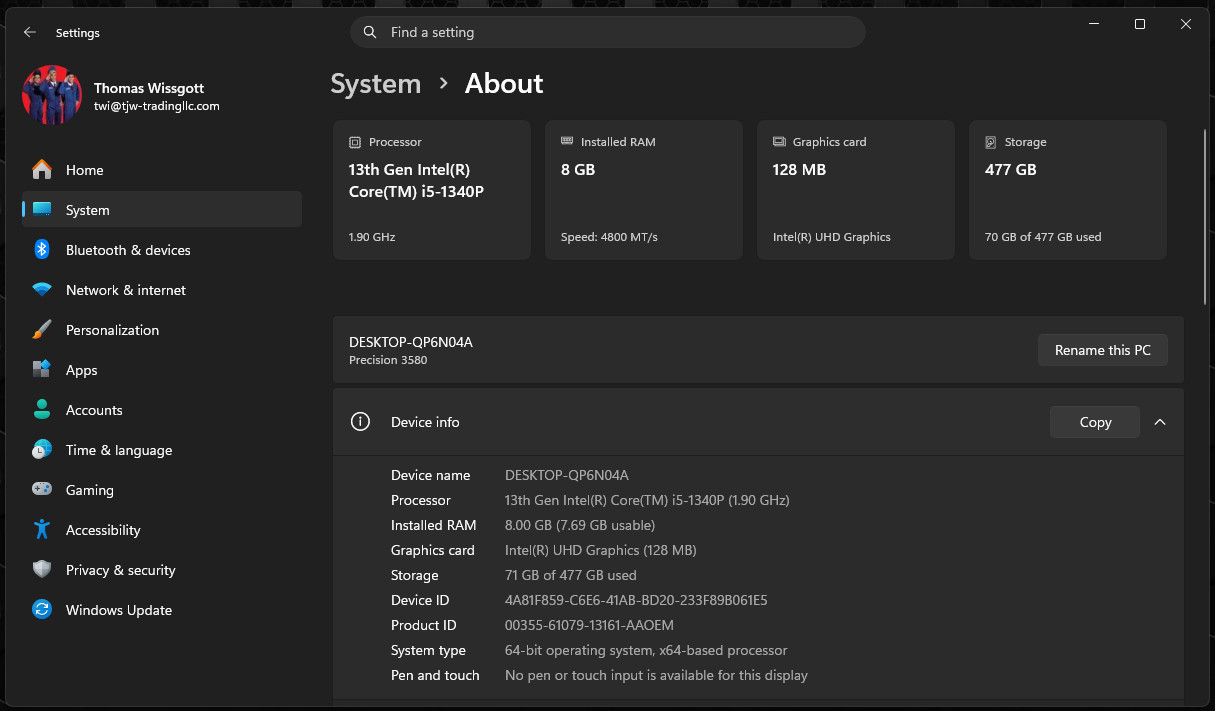Viewport: 1215px width, 711px height.
Task: Click the Time & language globe icon
Action: (x=42, y=450)
